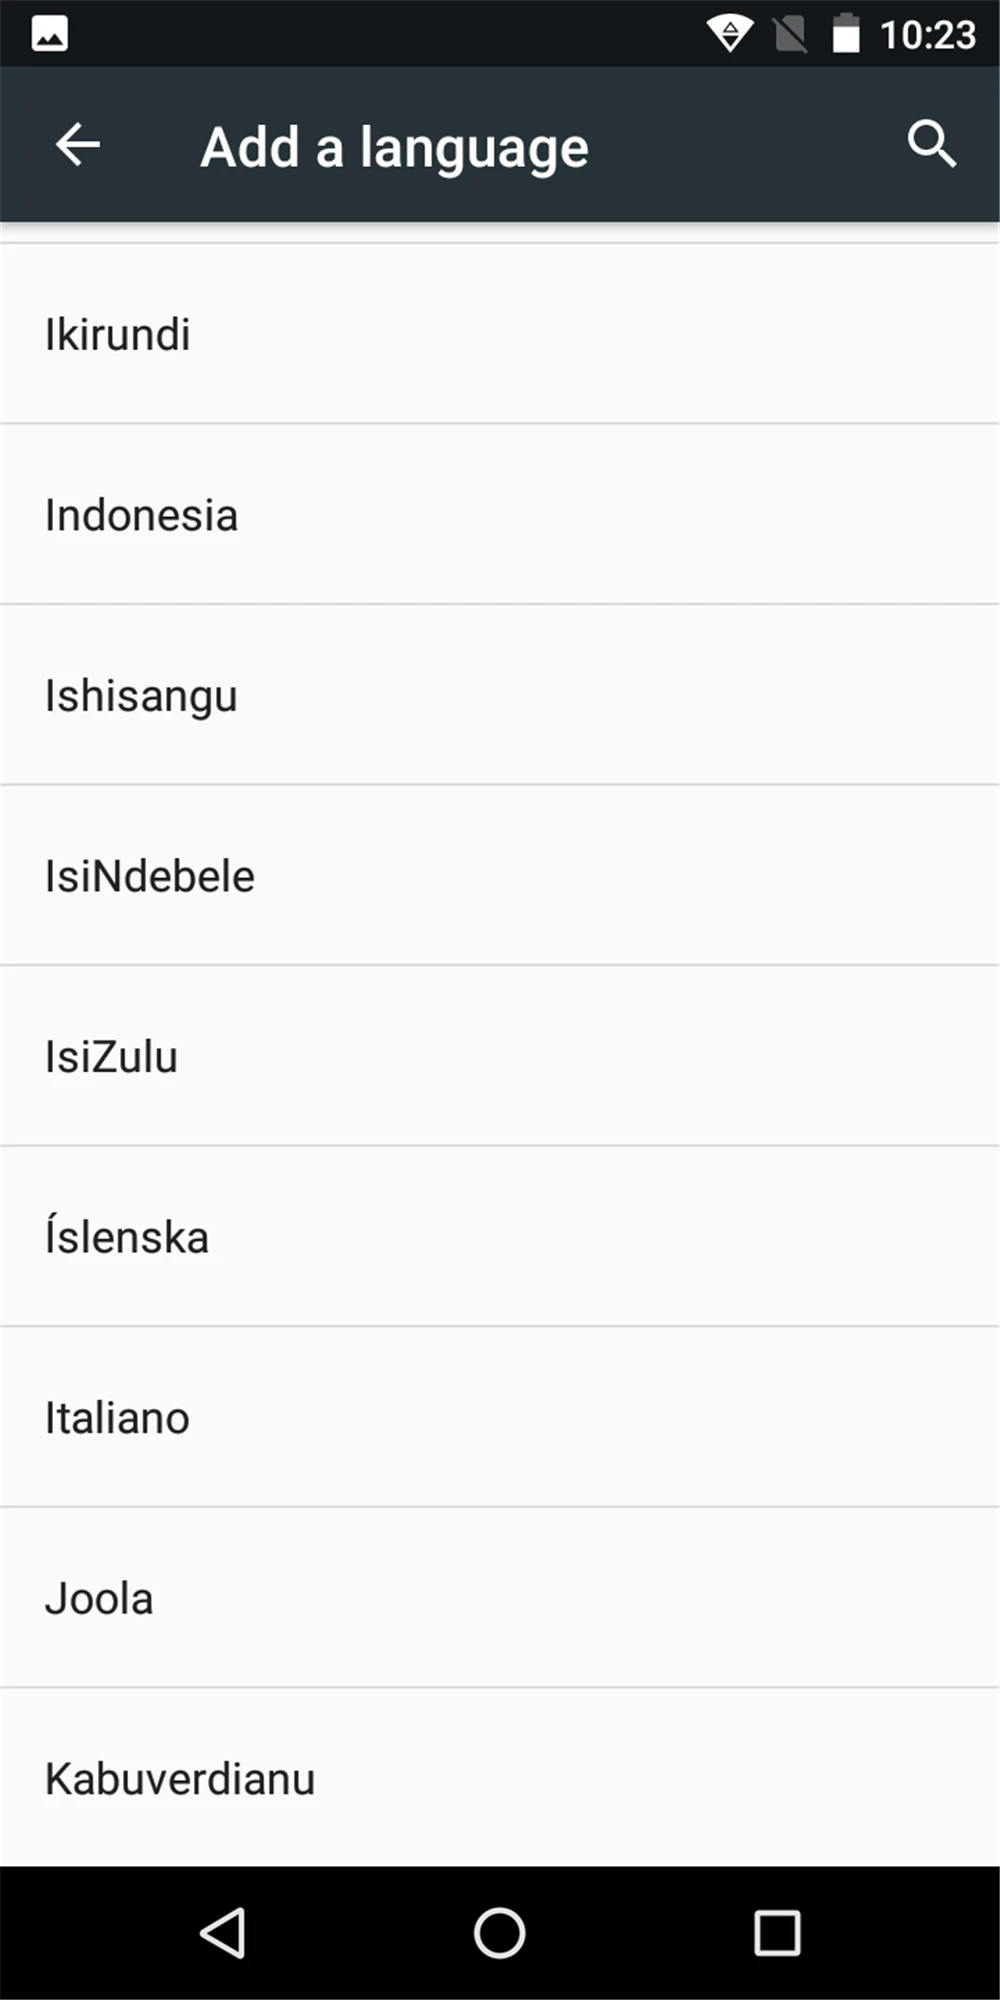Image resolution: width=1000 pixels, height=2000 pixels.
Task: Tap the Android back navigation triangle
Action: coord(223,1932)
